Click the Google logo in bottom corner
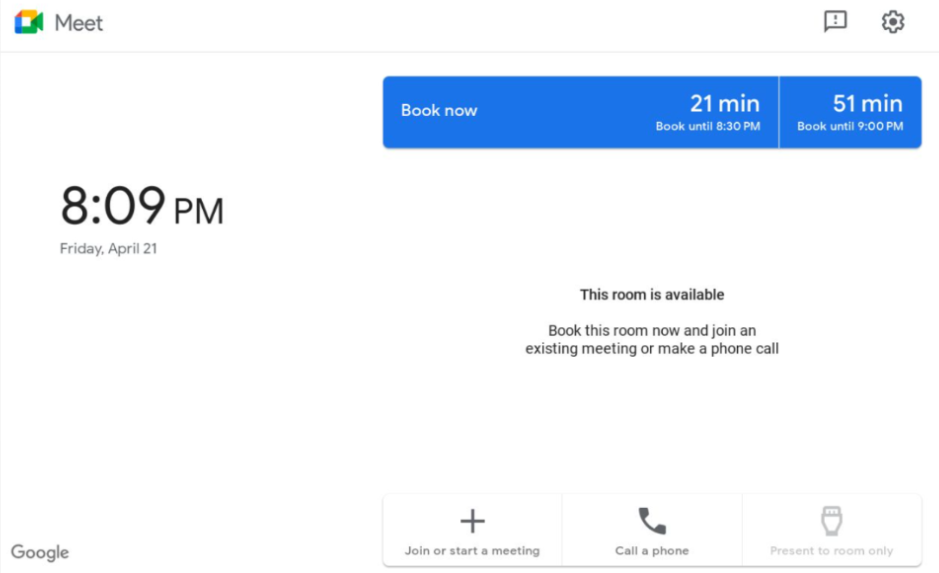Image resolution: width=939 pixels, height=573 pixels. pyautogui.click(x=40, y=552)
